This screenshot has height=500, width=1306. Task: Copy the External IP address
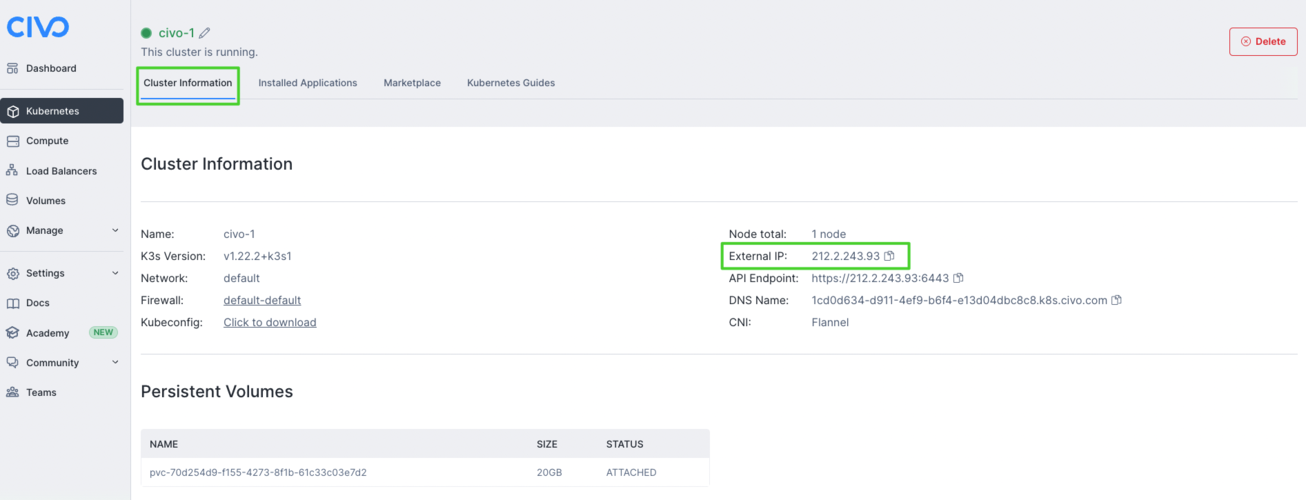click(x=889, y=256)
